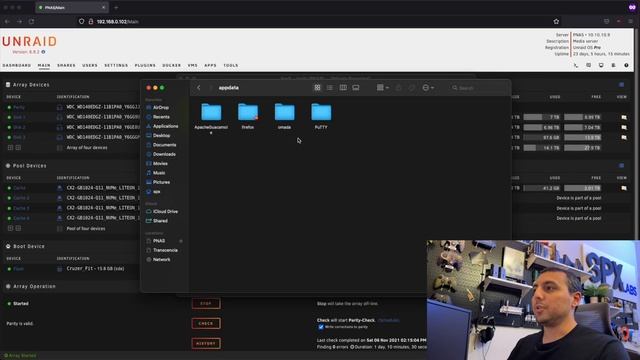Open the Unraid Dashboard tab
This screenshot has width=640, height=360.
pos(17,65)
